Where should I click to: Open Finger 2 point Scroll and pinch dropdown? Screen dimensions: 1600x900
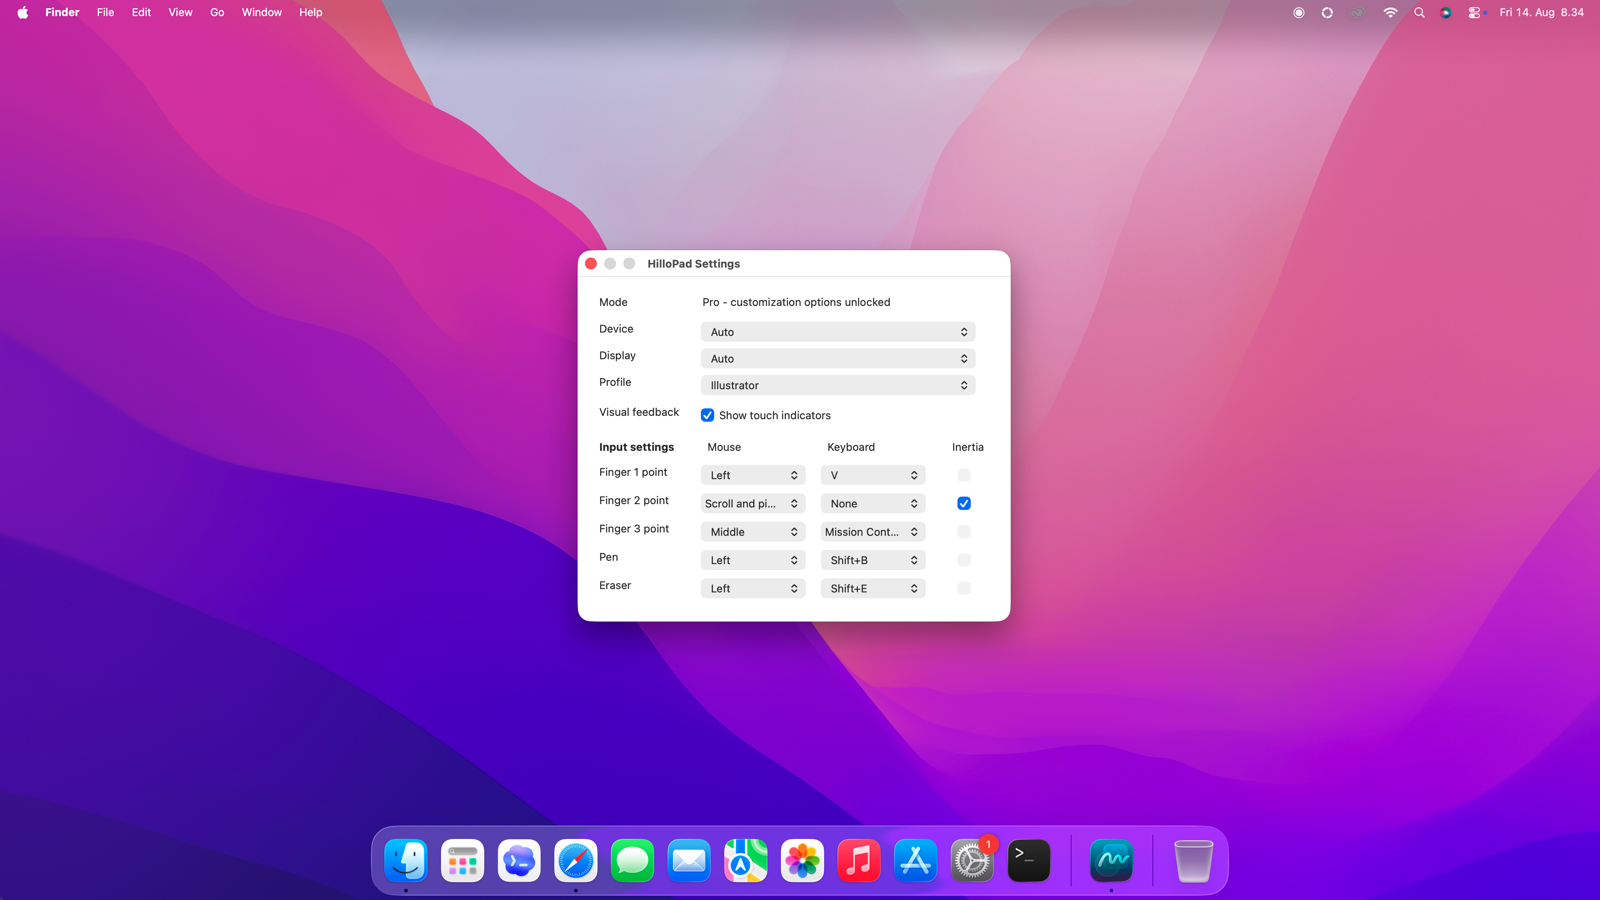coord(753,503)
